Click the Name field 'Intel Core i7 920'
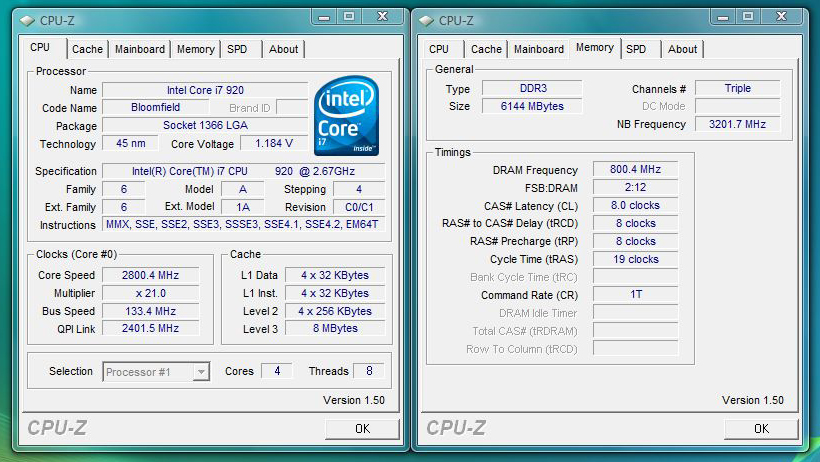Image resolution: width=820 pixels, height=462 pixels. [x=205, y=90]
